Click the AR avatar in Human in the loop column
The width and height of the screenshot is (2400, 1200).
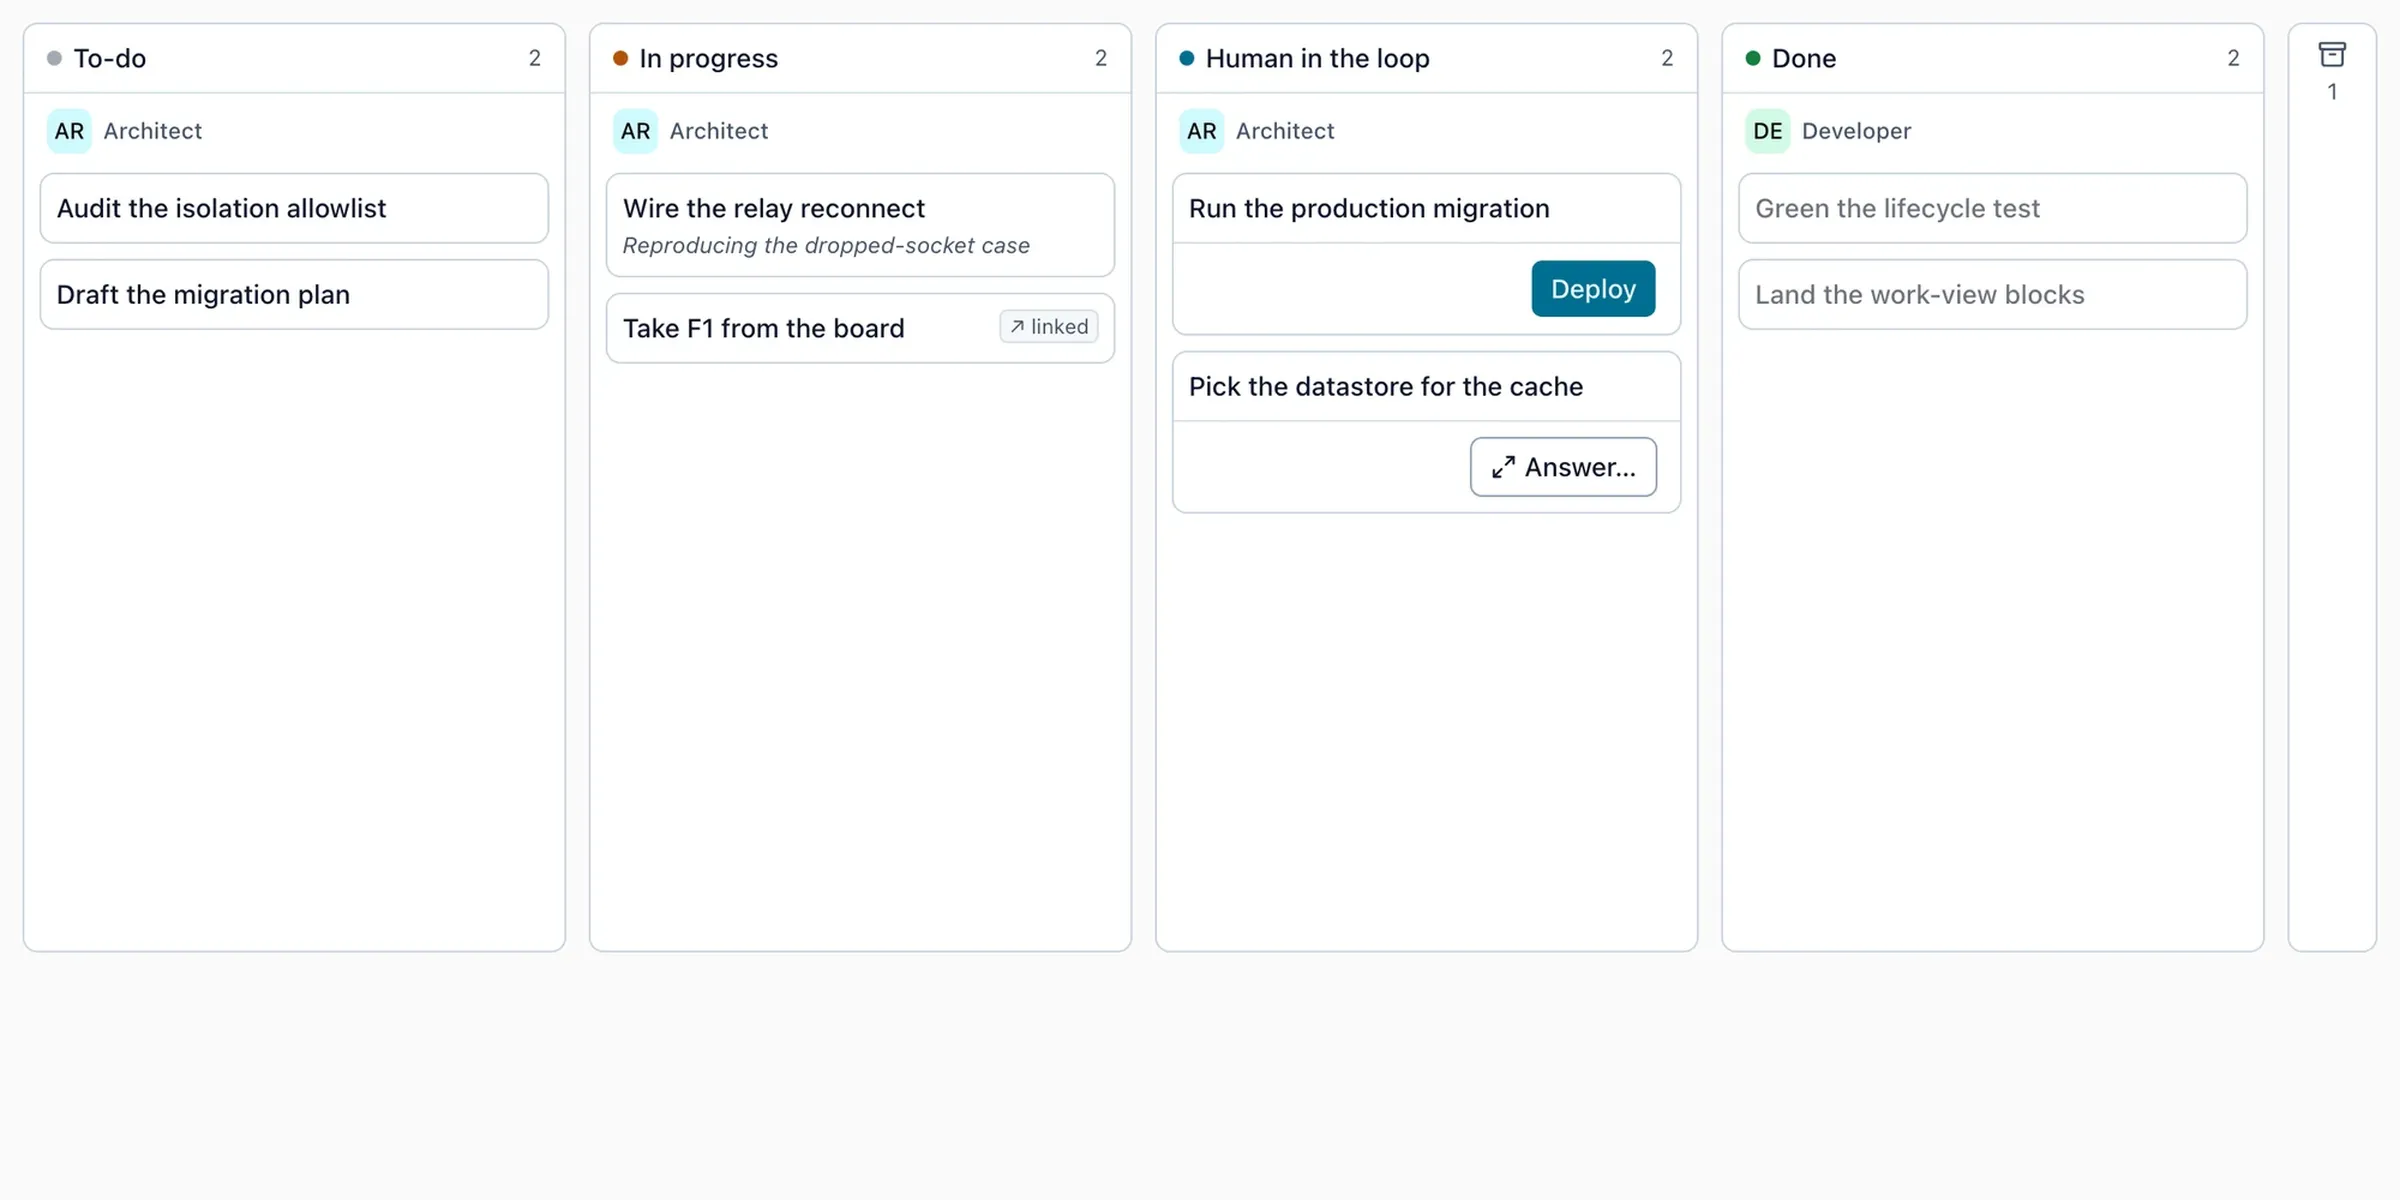[1201, 131]
